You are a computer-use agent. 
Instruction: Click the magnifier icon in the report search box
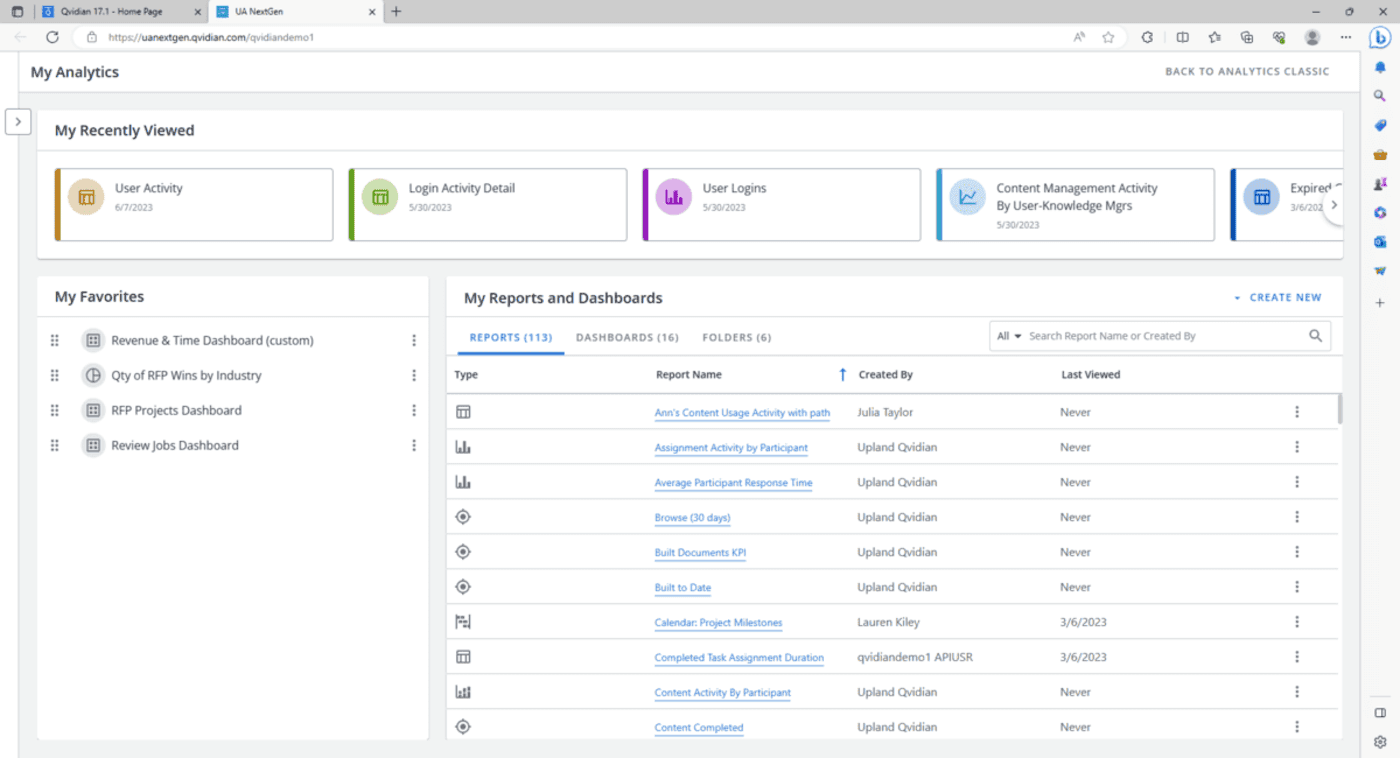1315,336
